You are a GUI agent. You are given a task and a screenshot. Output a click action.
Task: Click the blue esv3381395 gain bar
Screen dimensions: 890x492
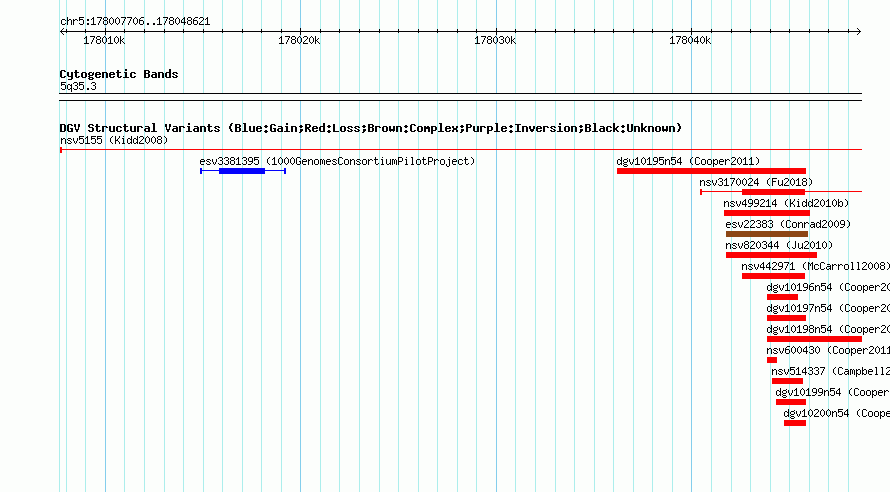[x=242, y=171]
